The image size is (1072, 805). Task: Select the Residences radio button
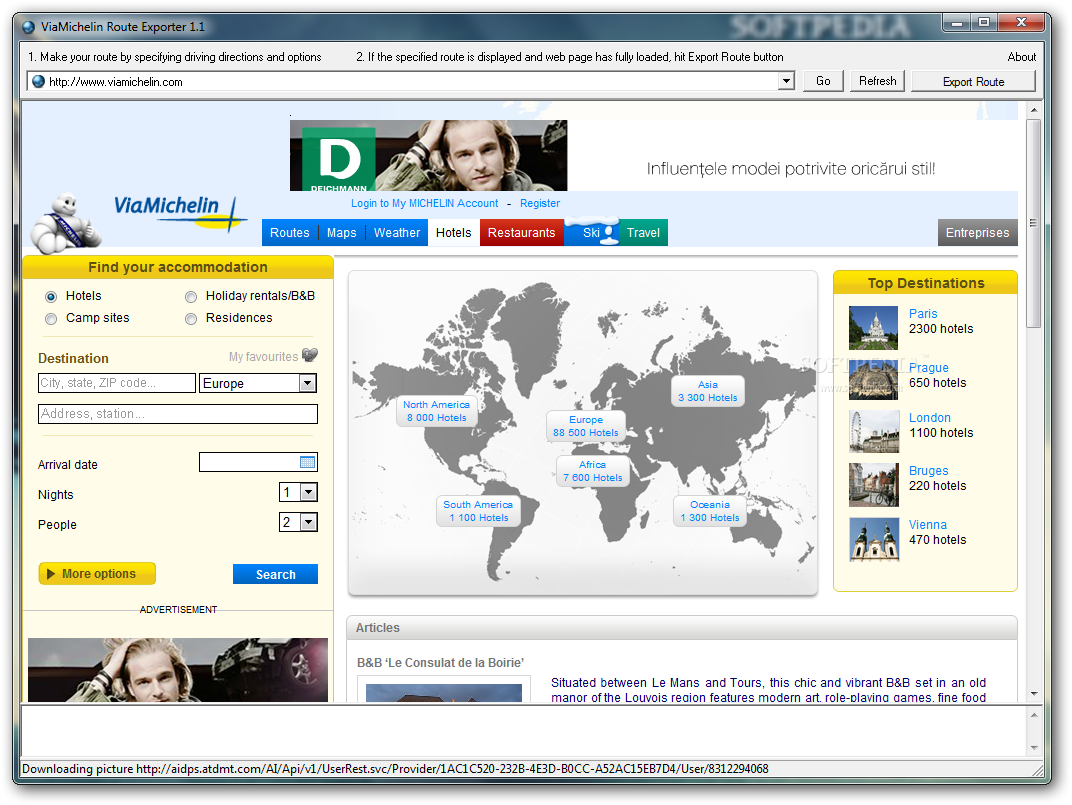(191, 319)
